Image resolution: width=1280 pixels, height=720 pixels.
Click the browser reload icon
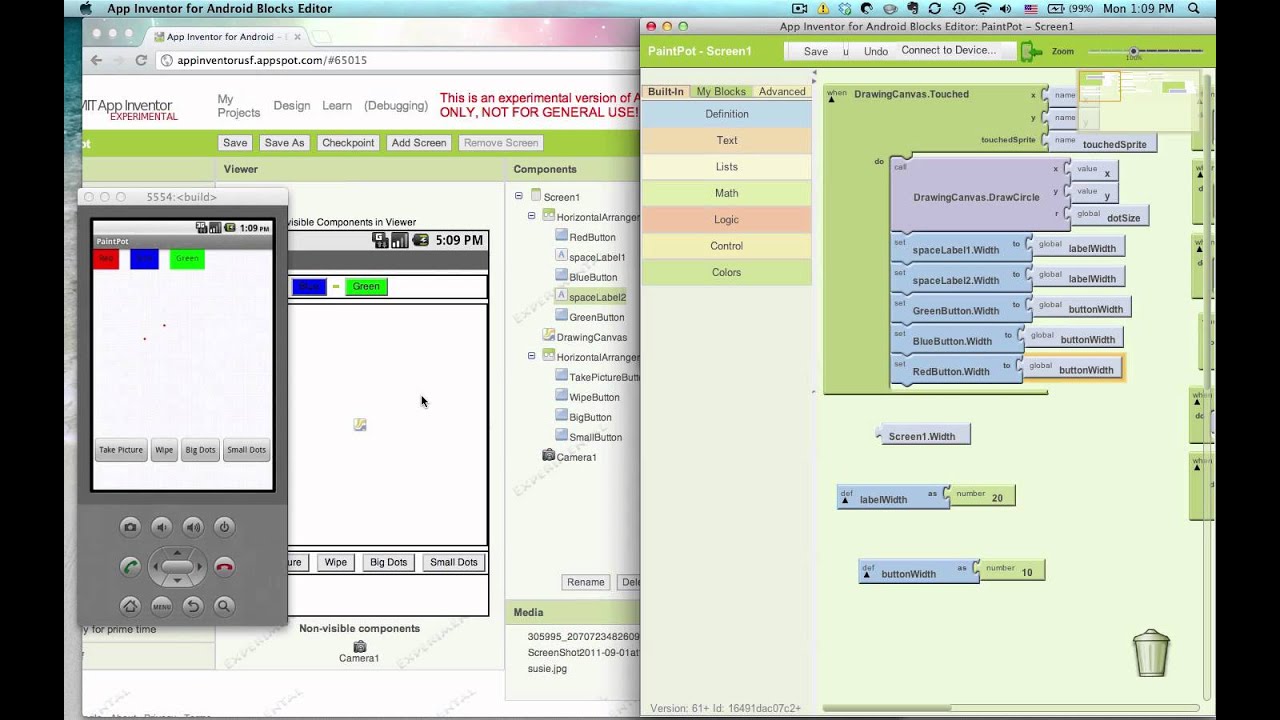[x=141, y=60]
